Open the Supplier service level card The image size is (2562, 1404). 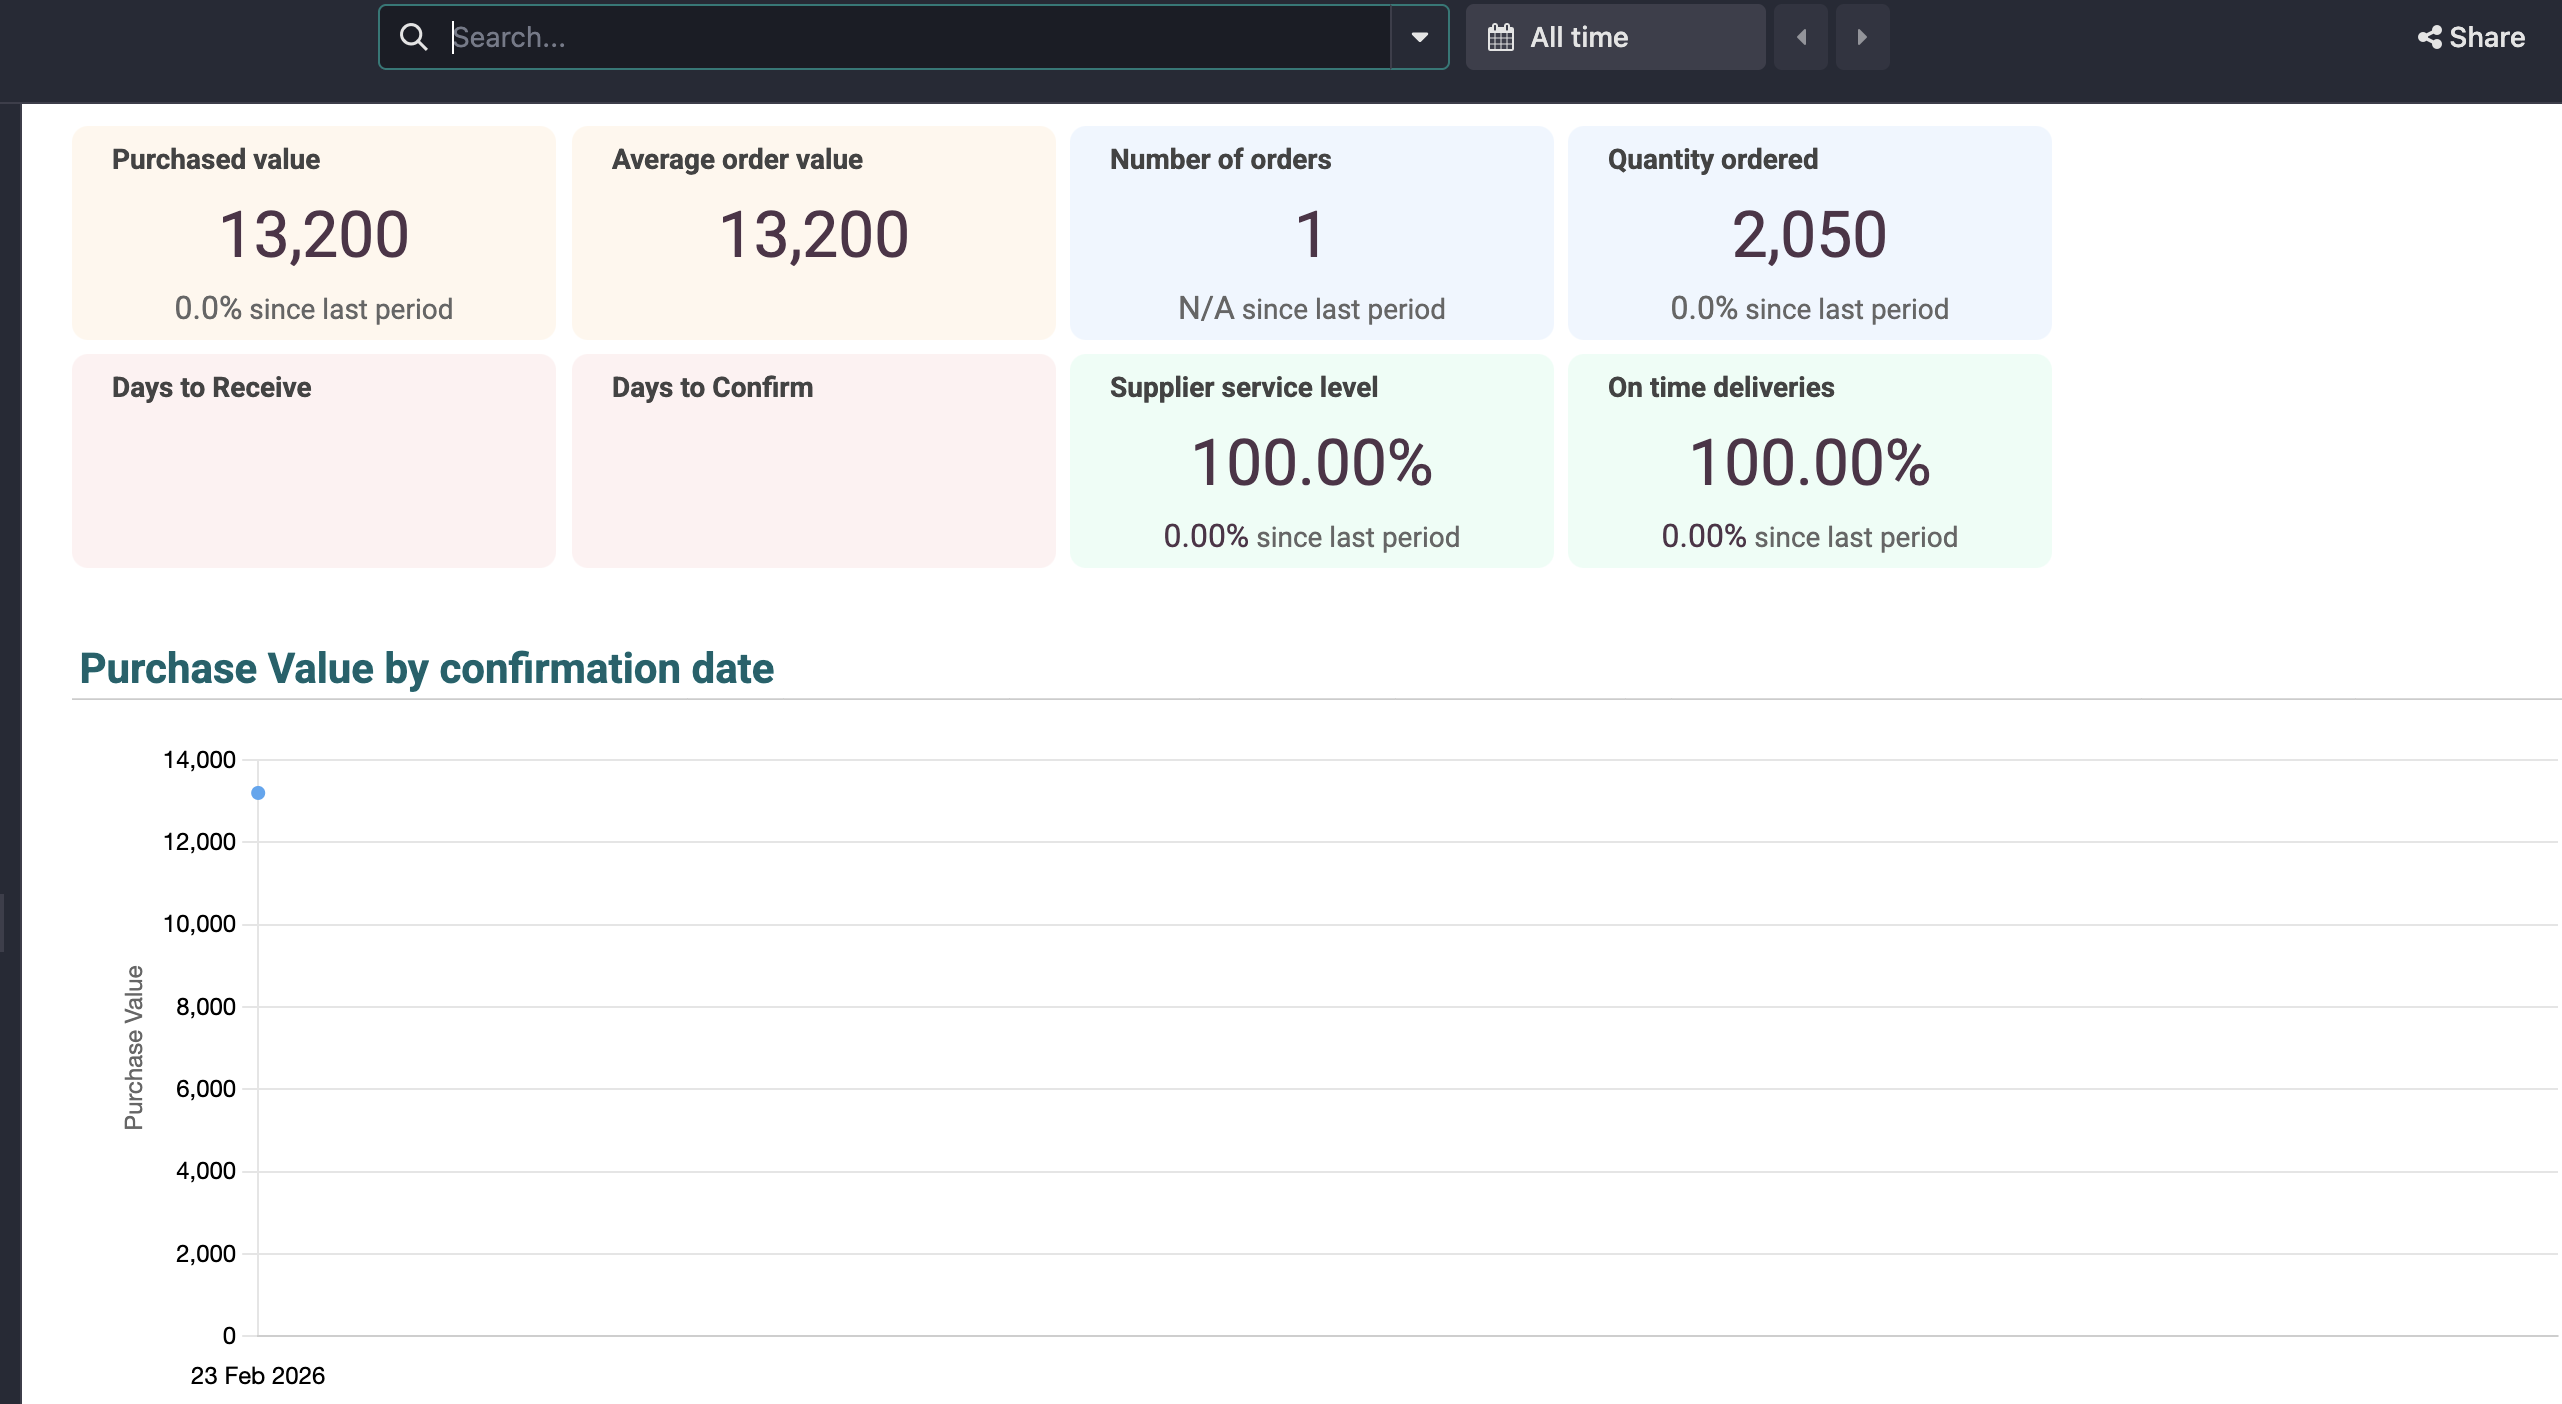1312,461
